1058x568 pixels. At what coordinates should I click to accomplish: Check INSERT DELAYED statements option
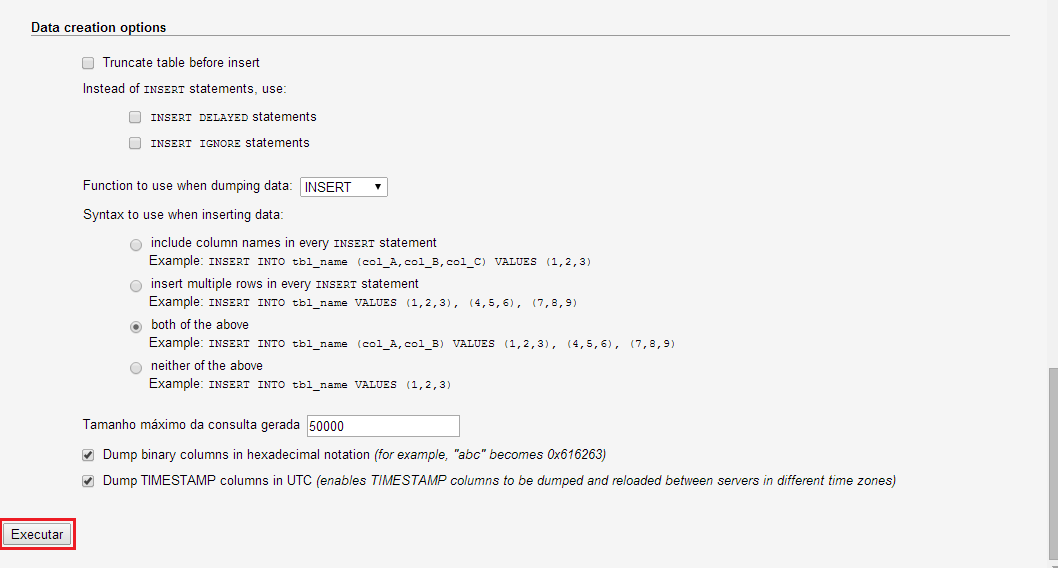point(135,117)
